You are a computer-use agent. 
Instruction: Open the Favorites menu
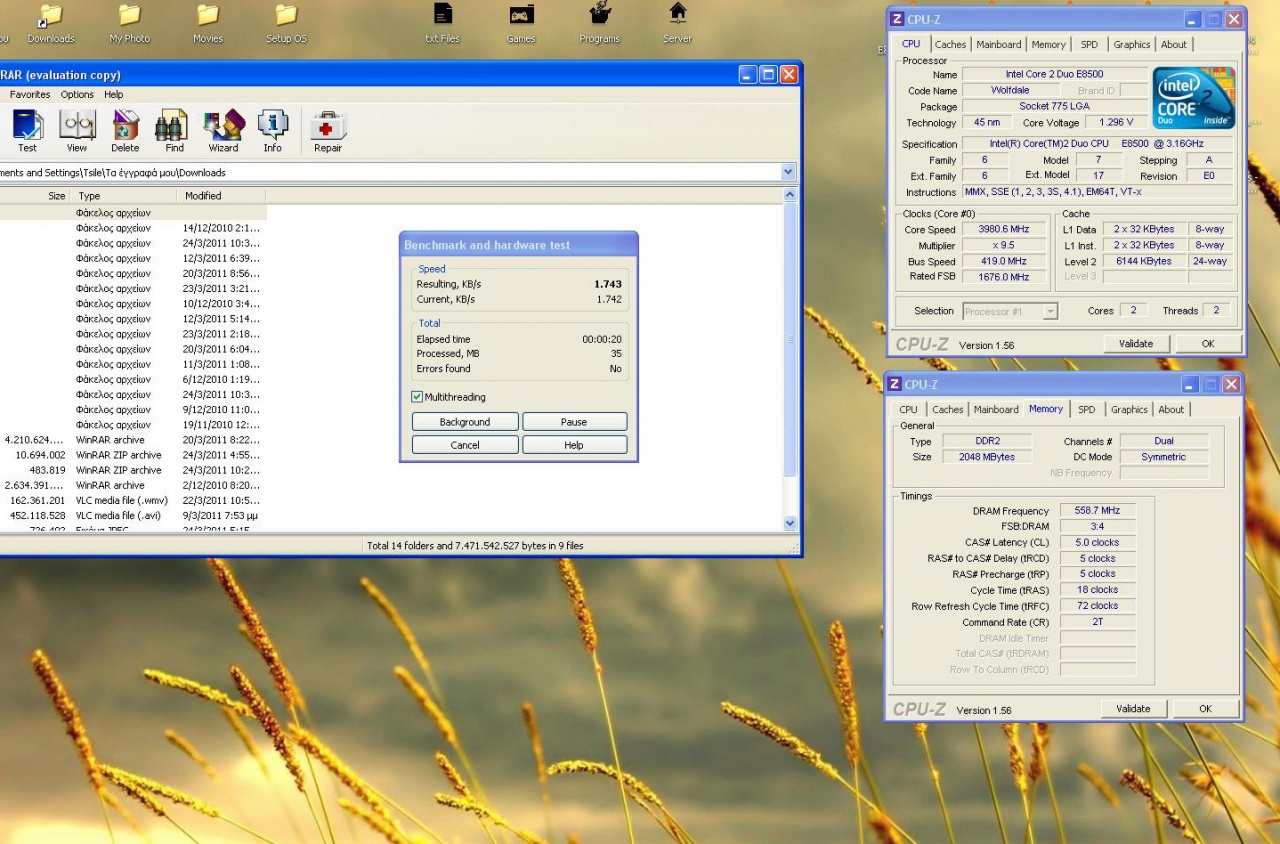click(30, 95)
